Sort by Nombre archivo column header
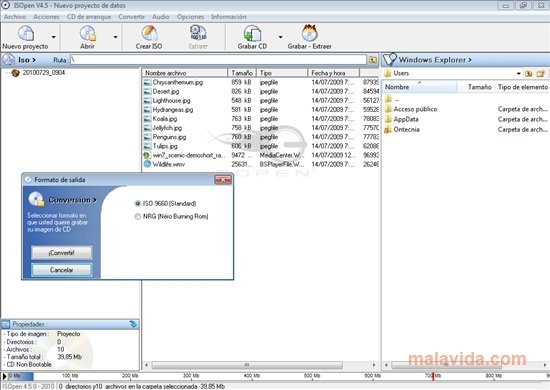Screen dimensions: 550x390 185,73
